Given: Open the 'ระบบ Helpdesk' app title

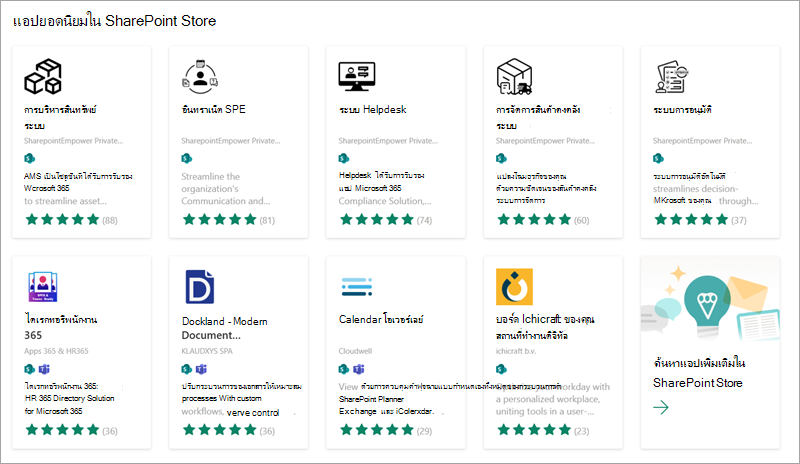Looking at the screenshot, I should [372, 110].
